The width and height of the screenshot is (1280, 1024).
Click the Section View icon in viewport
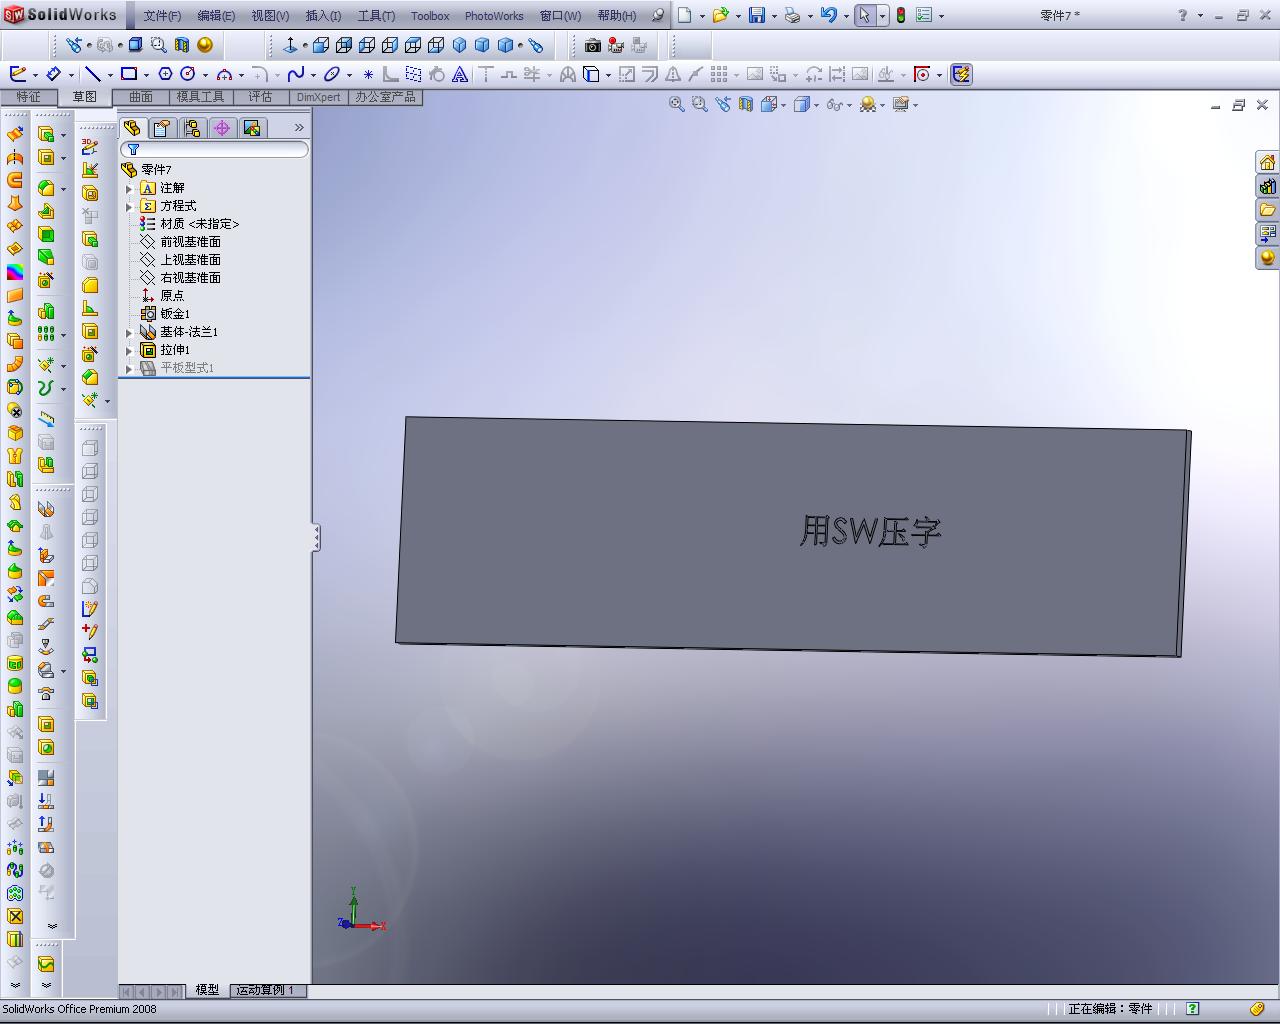745,104
